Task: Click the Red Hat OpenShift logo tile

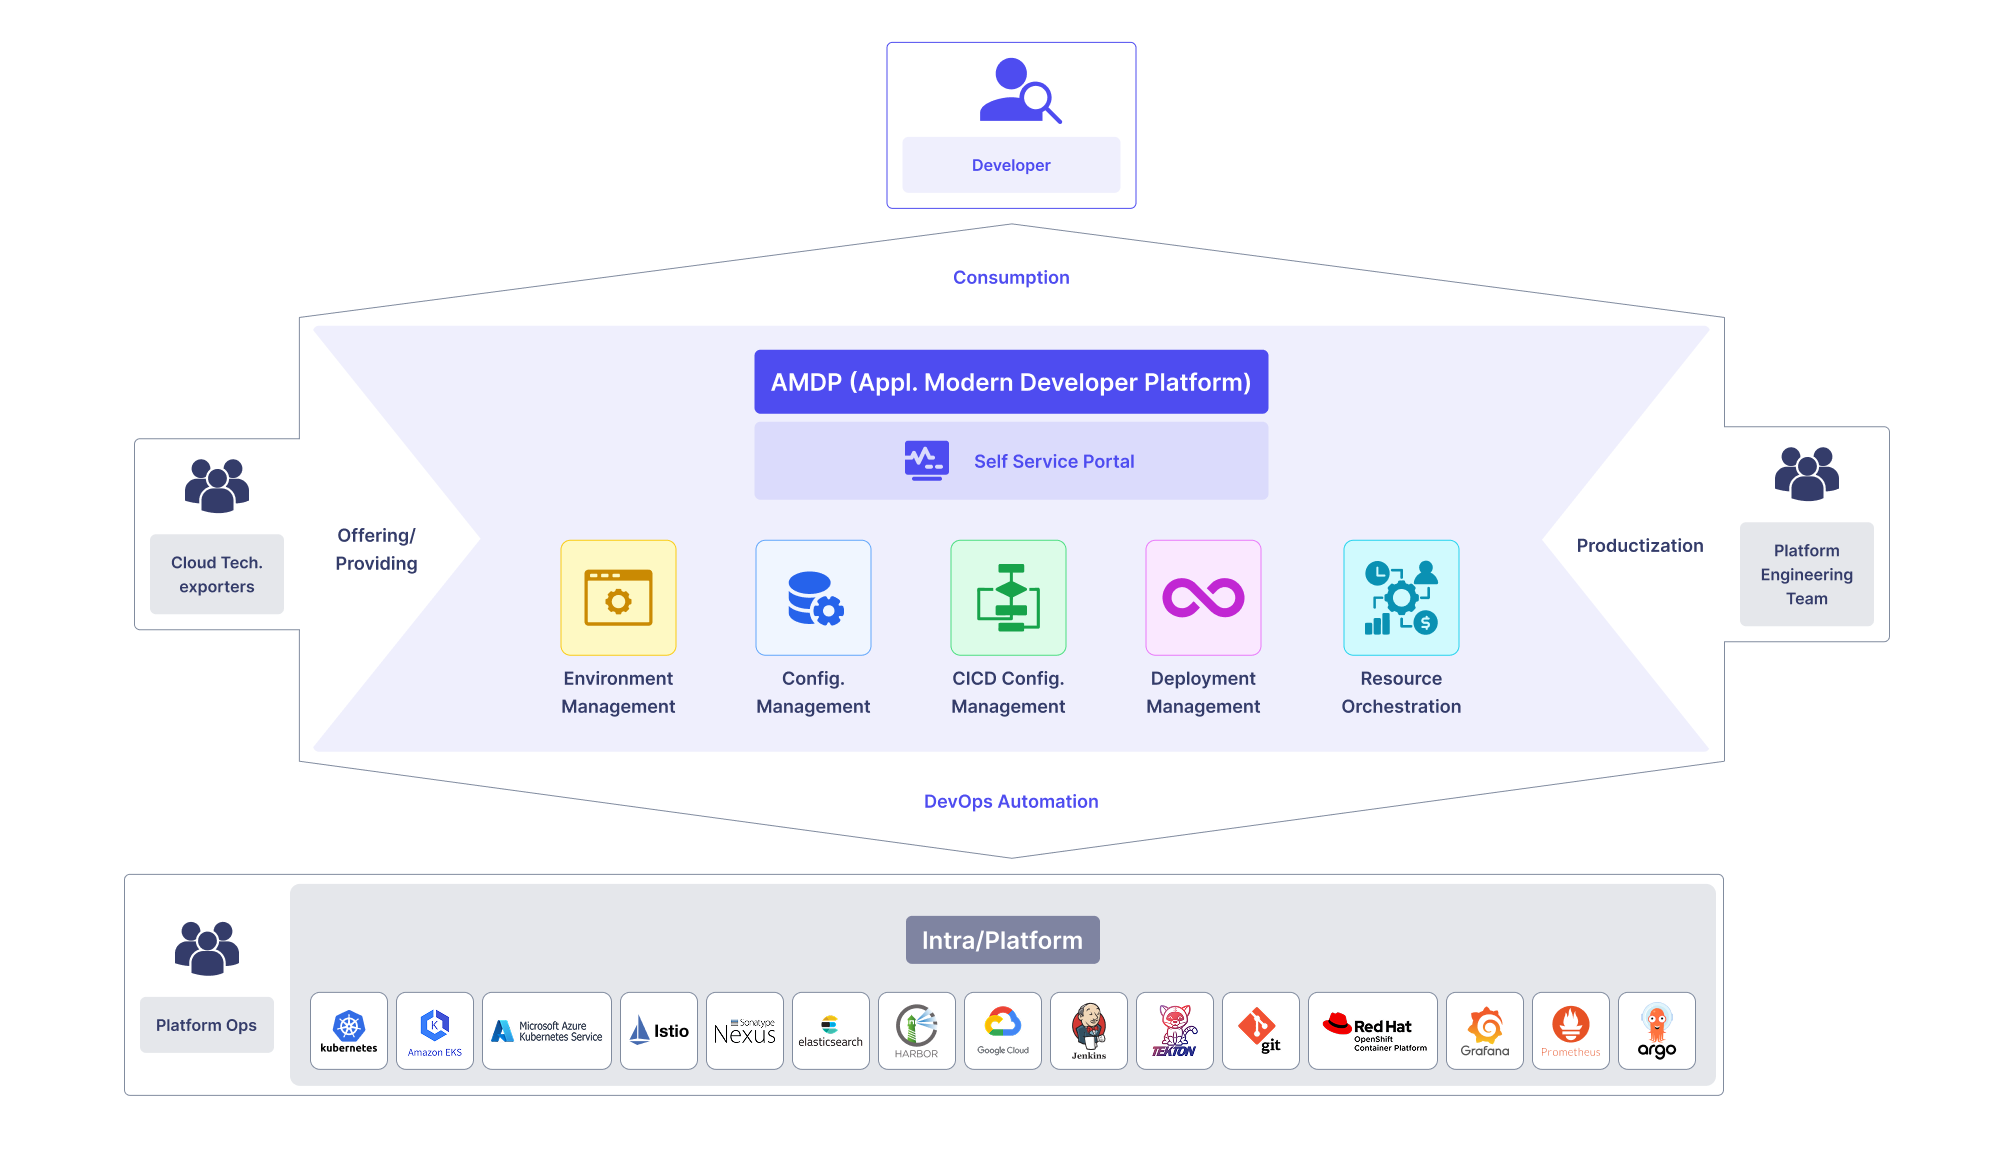Action: [1373, 1031]
